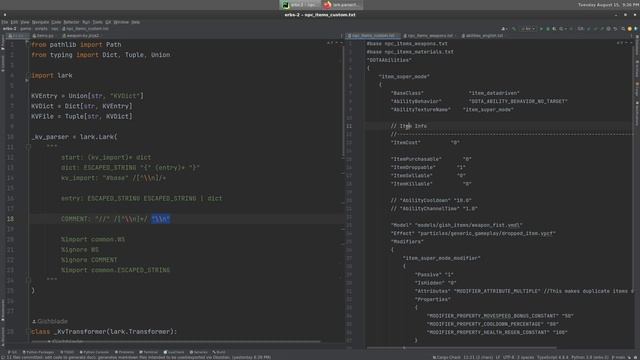Click npc_items_custom.txt breadcrumb in navigation bar
The image size is (640, 360).
(x=86, y=29)
